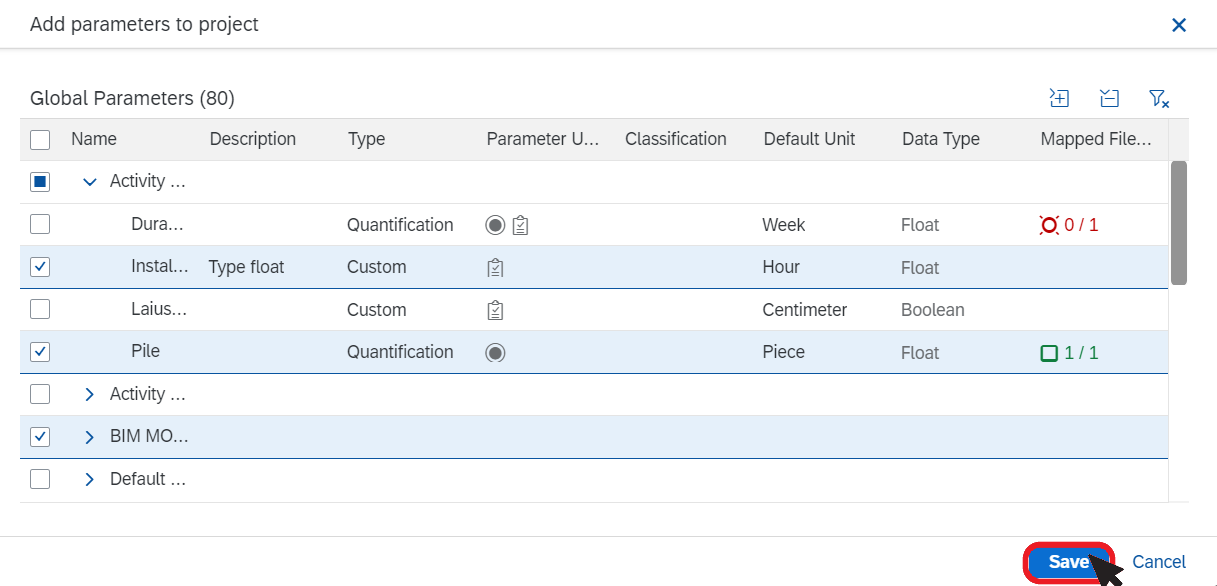Click the vertical scrollbar thumb
The height and width of the screenshot is (586, 1217).
pyautogui.click(x=1179, y=223)
